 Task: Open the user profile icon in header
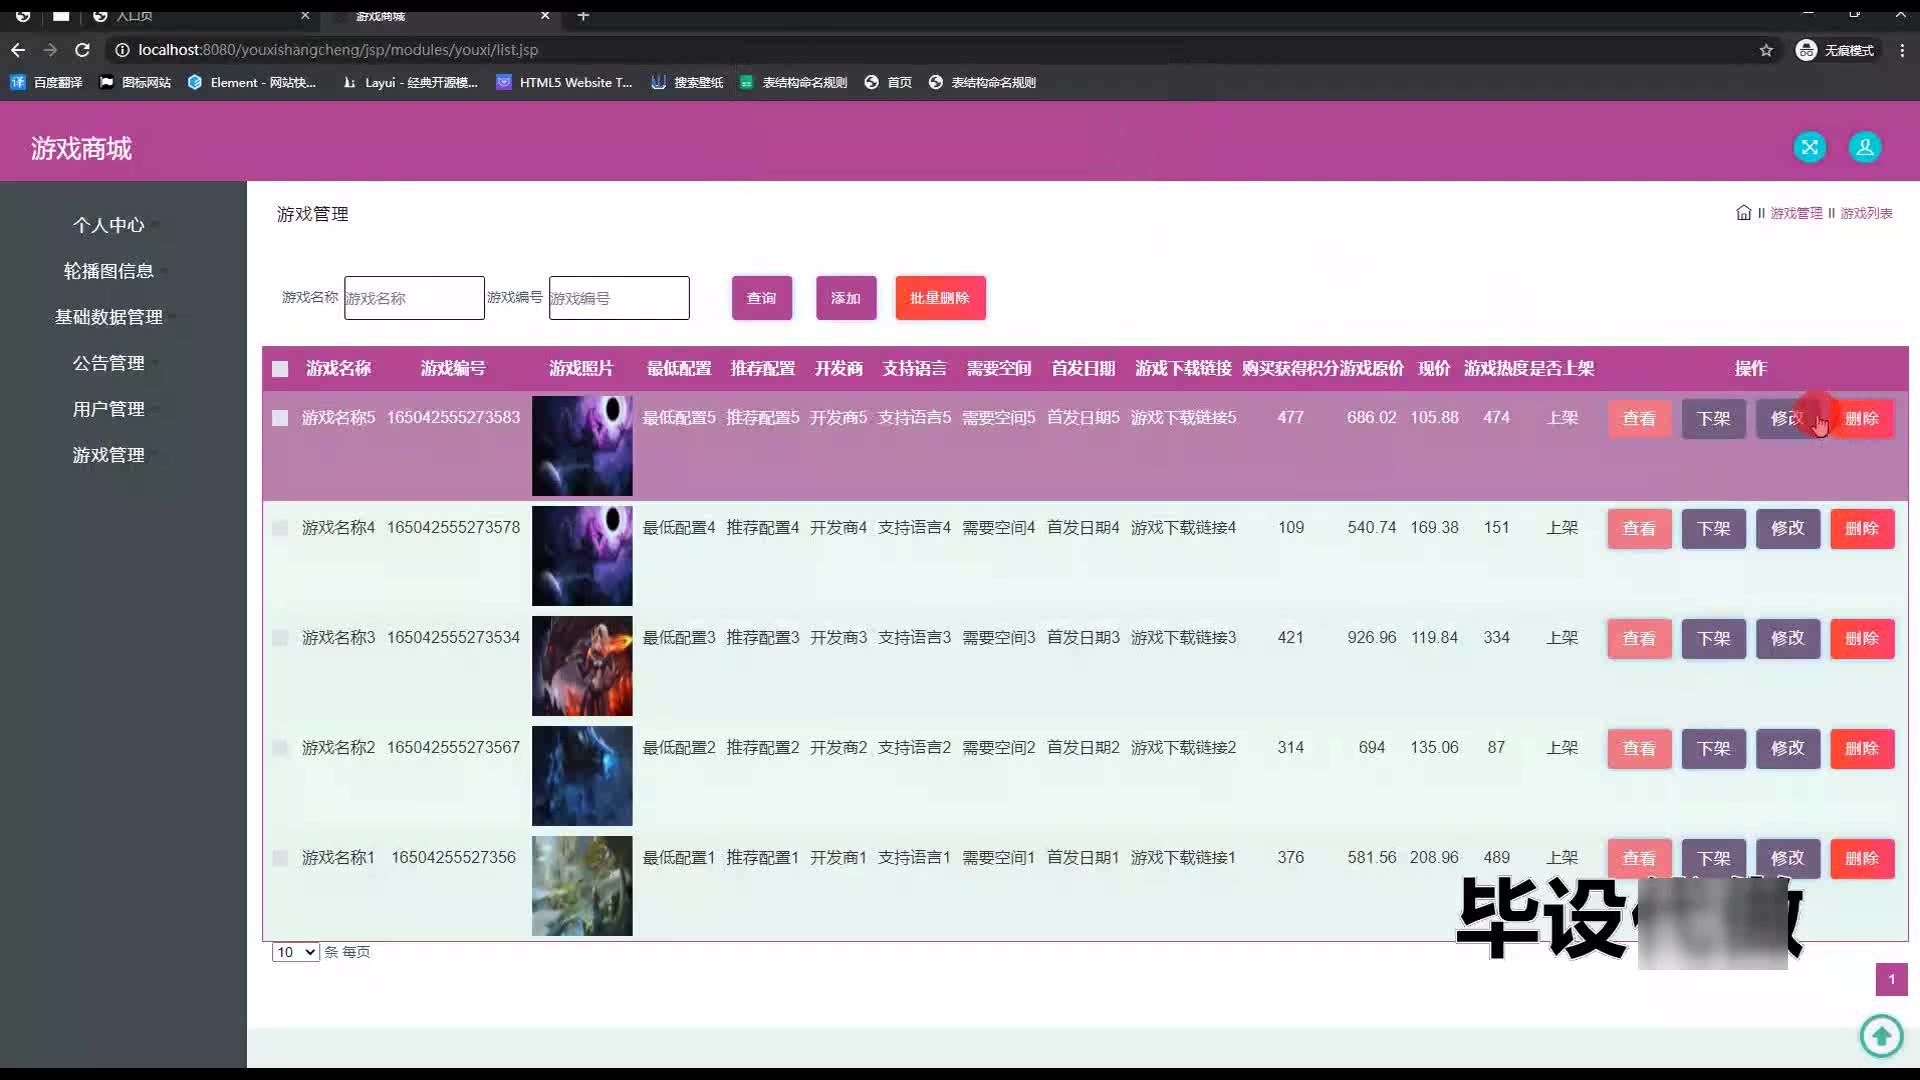1864,147
